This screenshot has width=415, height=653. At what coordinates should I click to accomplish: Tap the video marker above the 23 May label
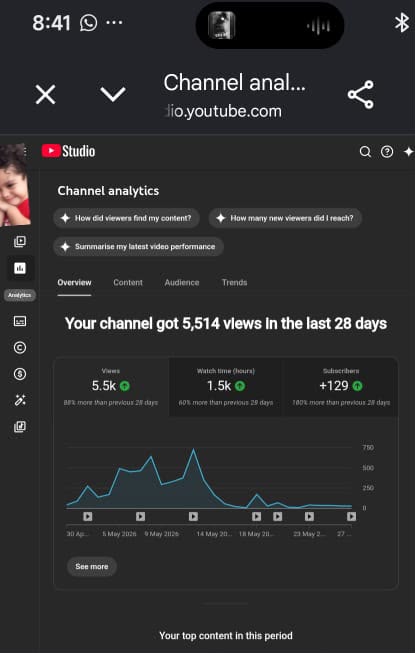(309, 516)
